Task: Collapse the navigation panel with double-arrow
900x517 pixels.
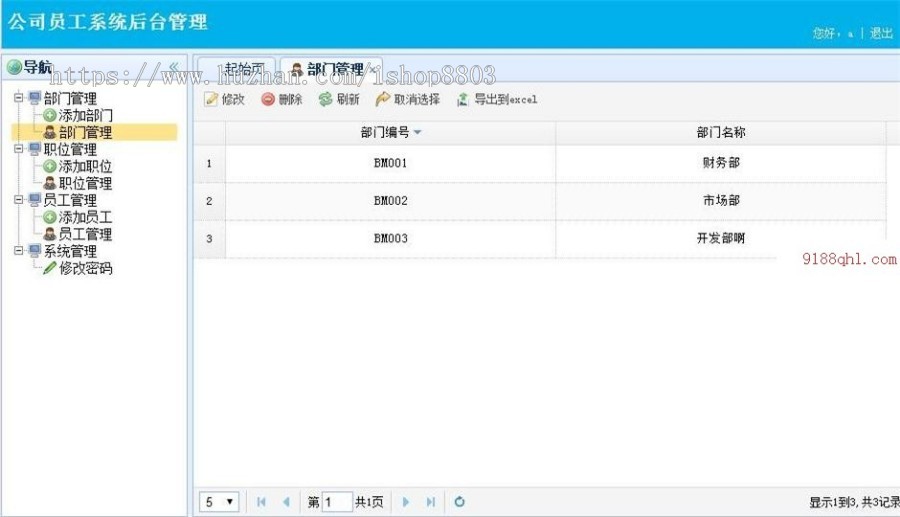Action: (174, 67)
